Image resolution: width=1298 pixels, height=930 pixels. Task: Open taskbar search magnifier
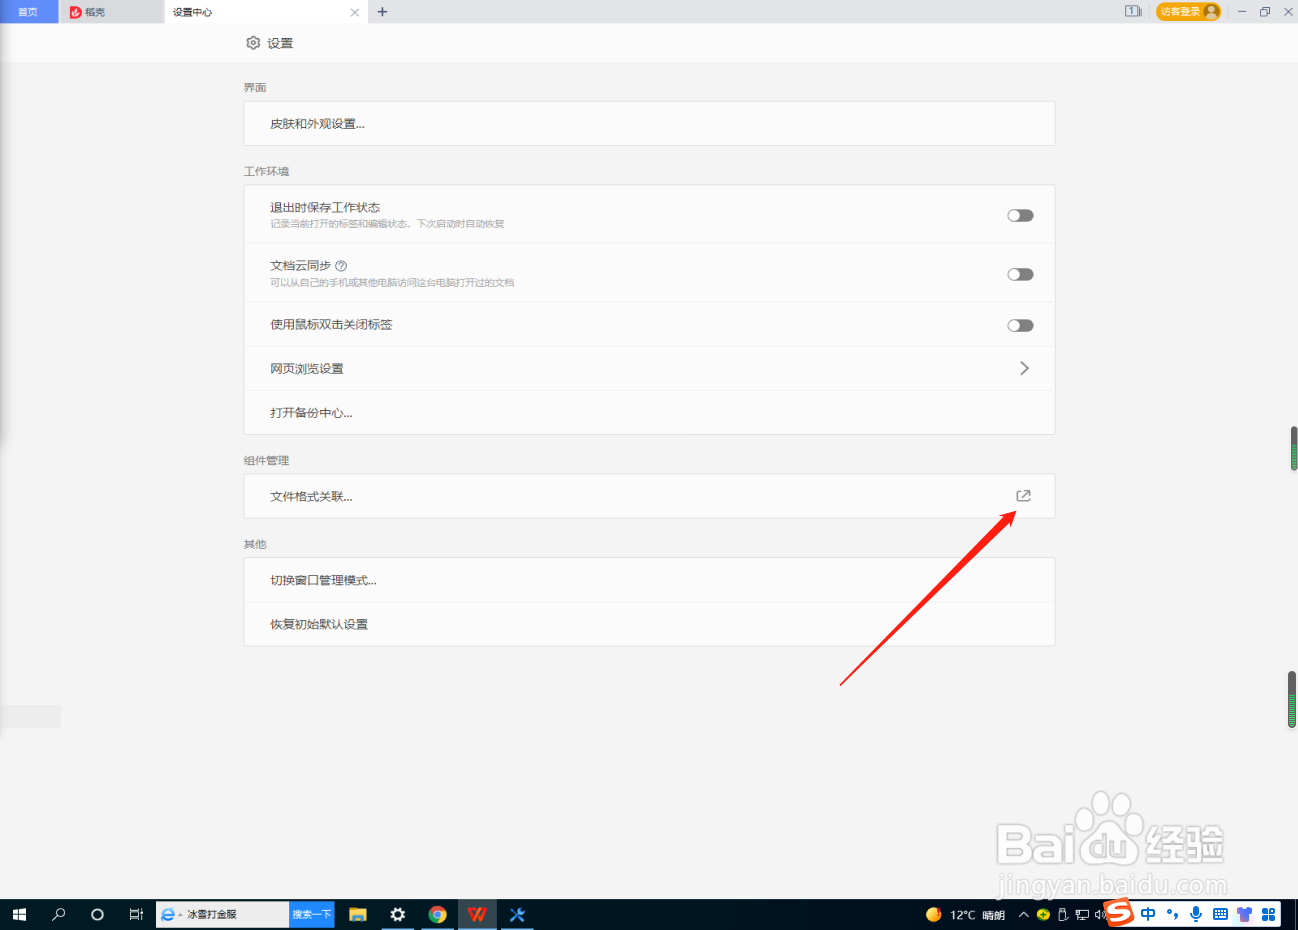tap(58, 914)
